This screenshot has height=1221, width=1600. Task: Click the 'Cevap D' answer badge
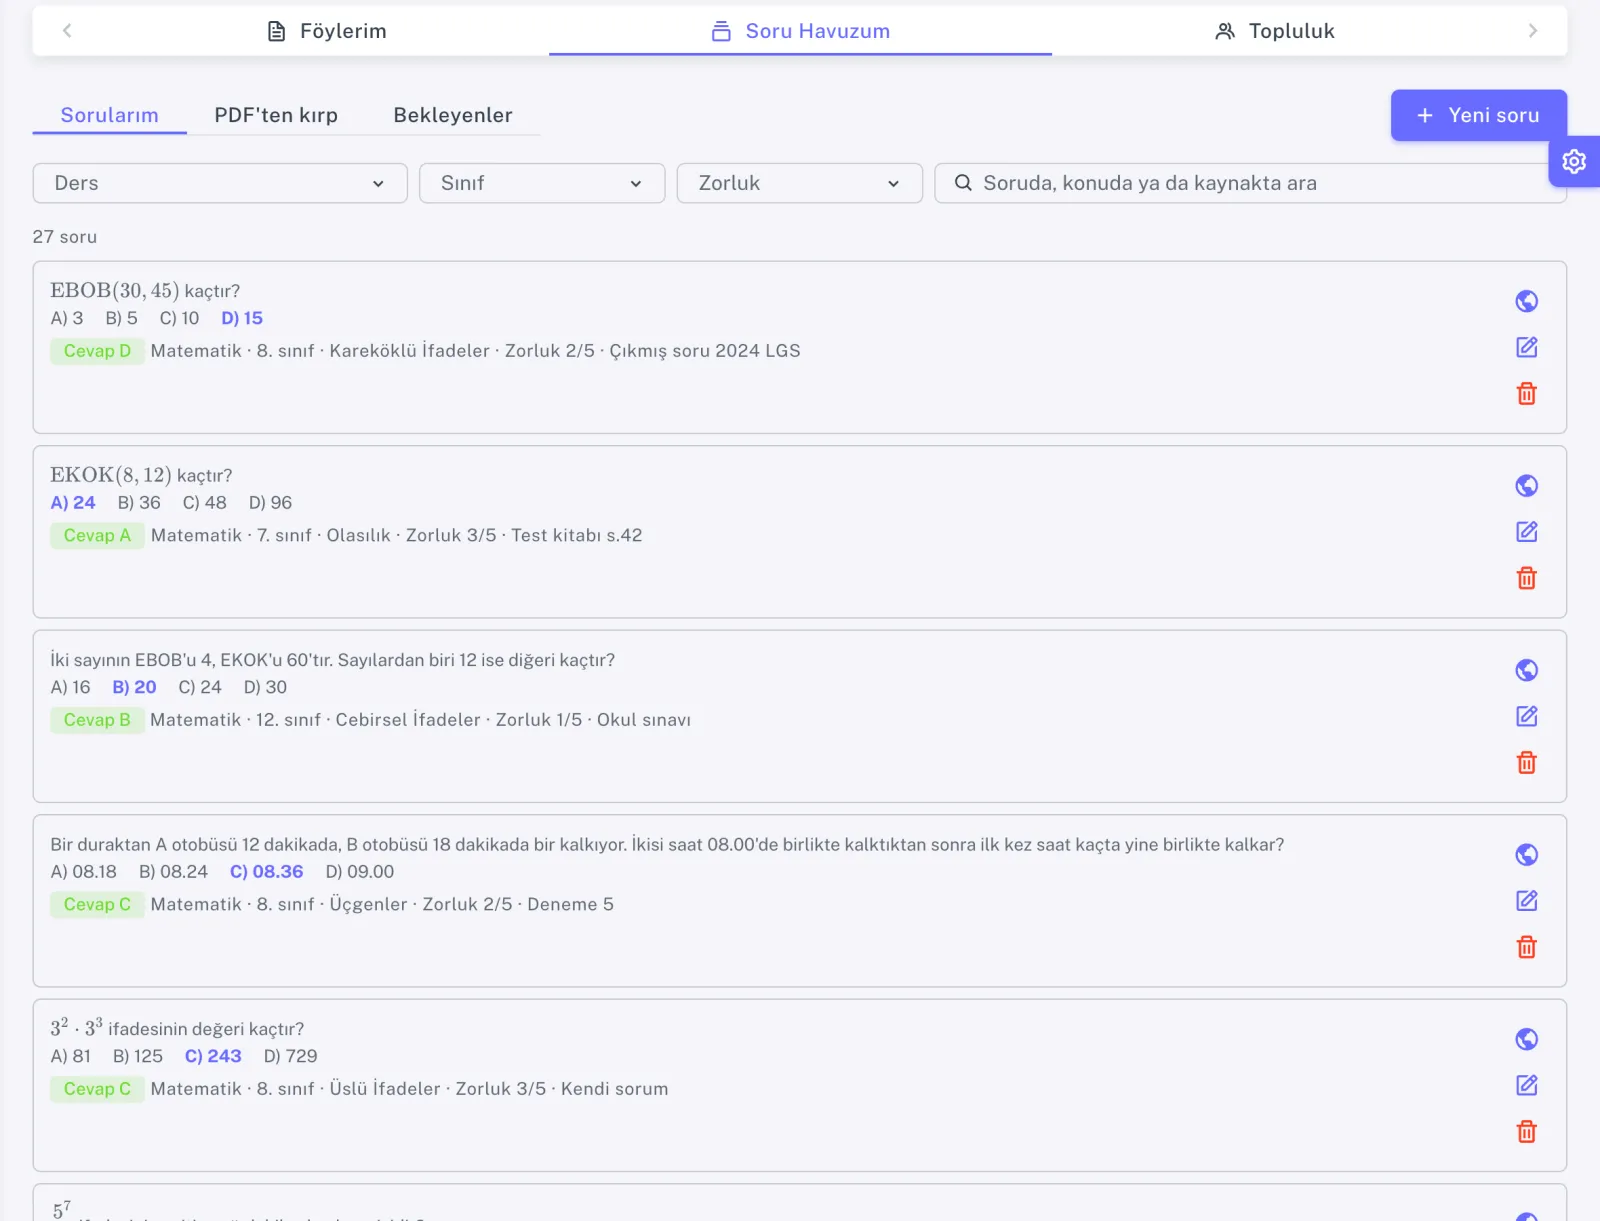pos(97,351)
